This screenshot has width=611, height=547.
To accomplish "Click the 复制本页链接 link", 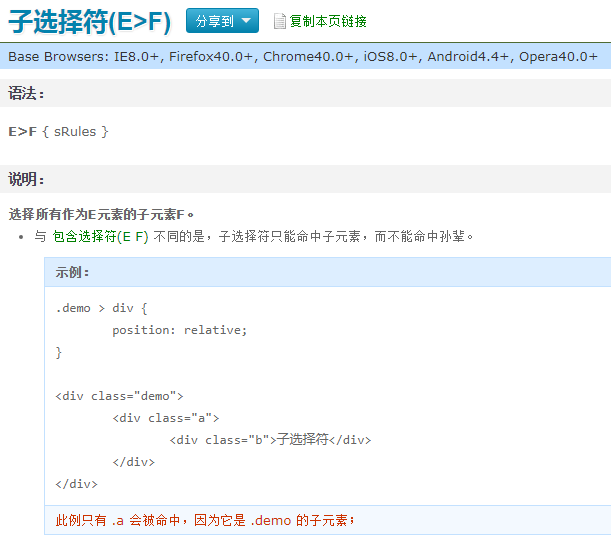I will pyautogui.click(x=328, y=21).
